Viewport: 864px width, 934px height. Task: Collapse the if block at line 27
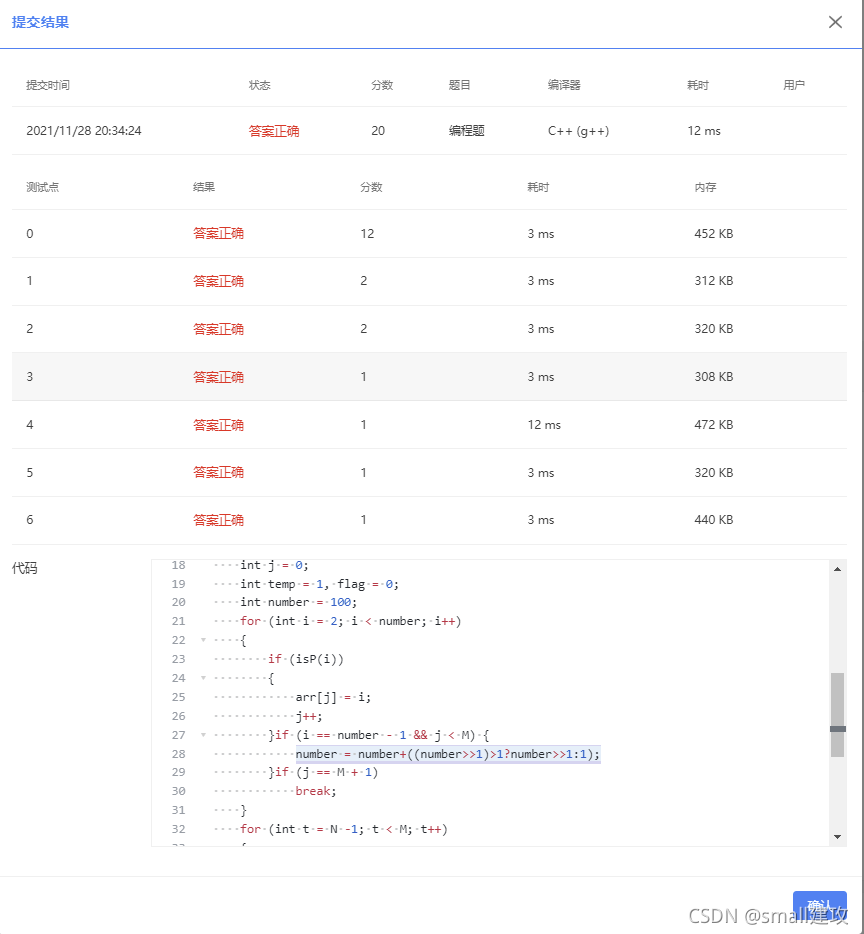point(205,735)
